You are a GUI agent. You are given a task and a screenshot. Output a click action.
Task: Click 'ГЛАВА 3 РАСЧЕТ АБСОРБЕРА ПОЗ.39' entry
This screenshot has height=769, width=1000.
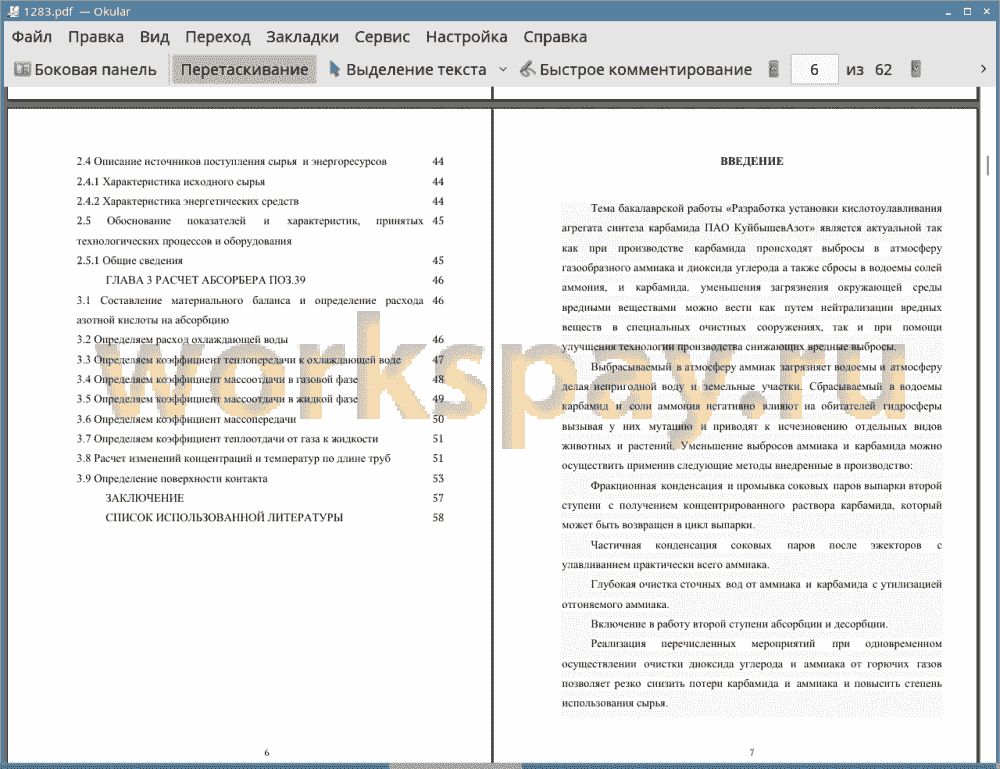[x=205, y=280]
